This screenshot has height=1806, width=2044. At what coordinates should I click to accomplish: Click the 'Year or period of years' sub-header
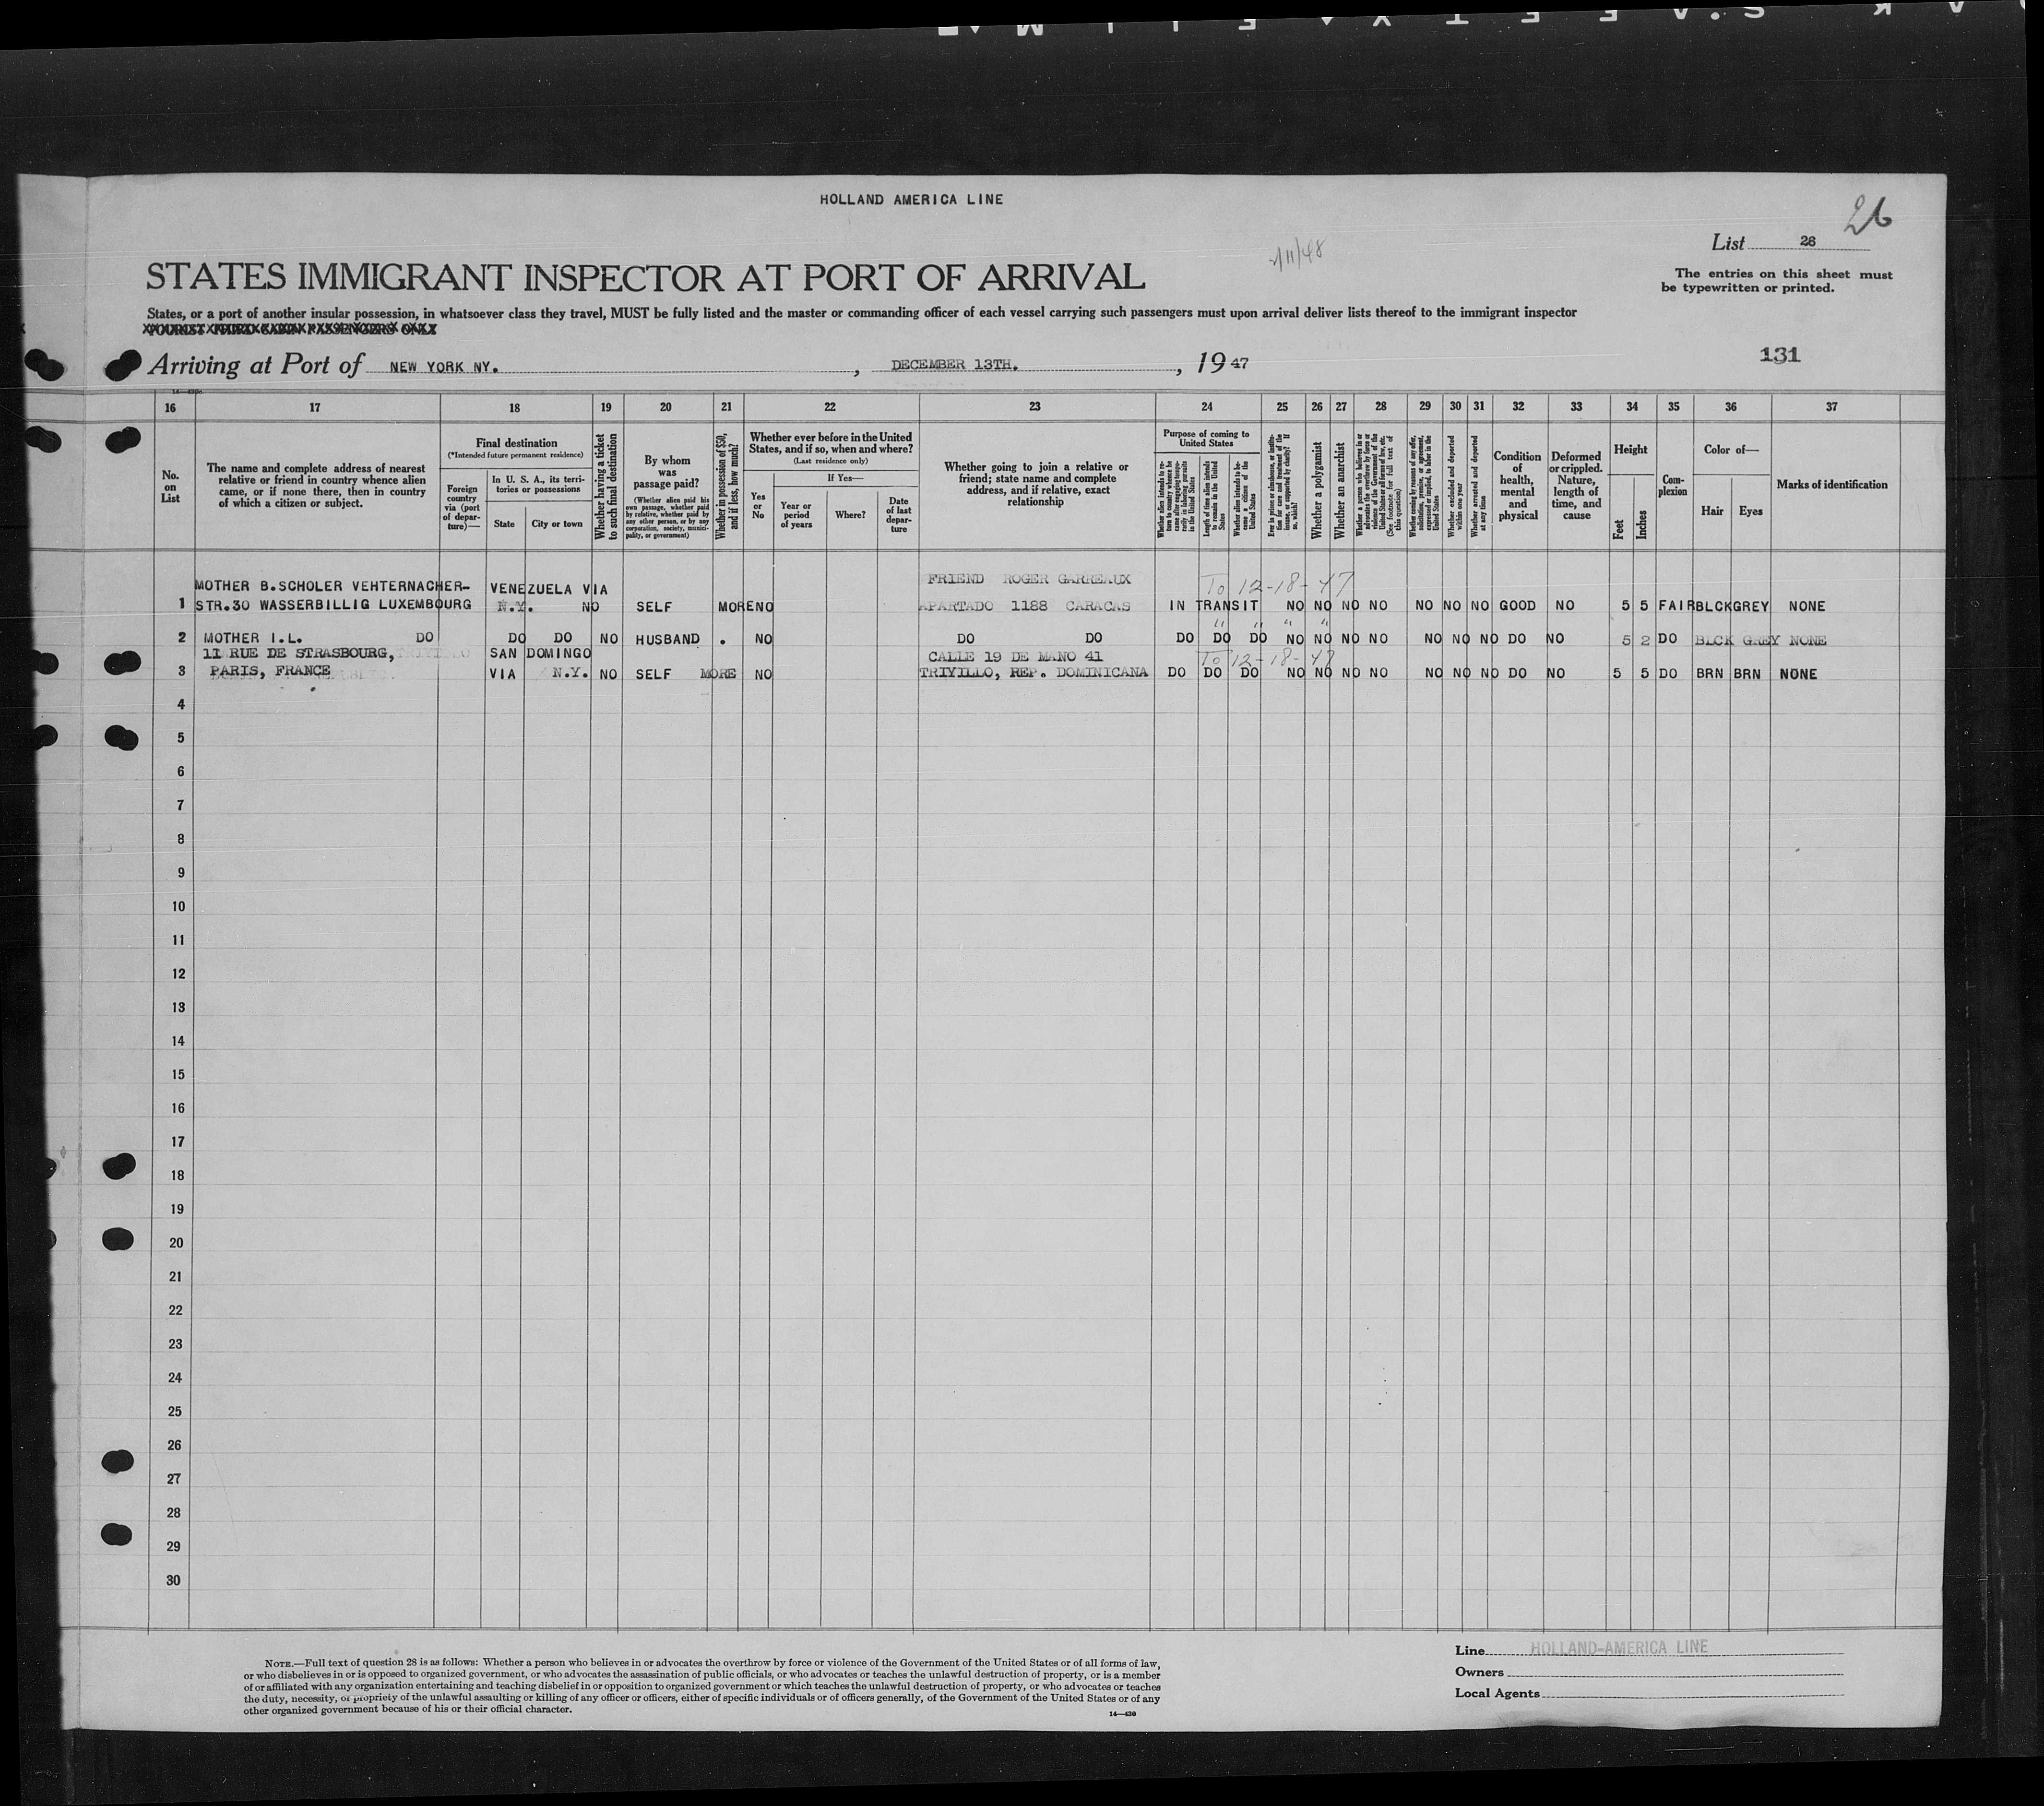click(795, 515)
